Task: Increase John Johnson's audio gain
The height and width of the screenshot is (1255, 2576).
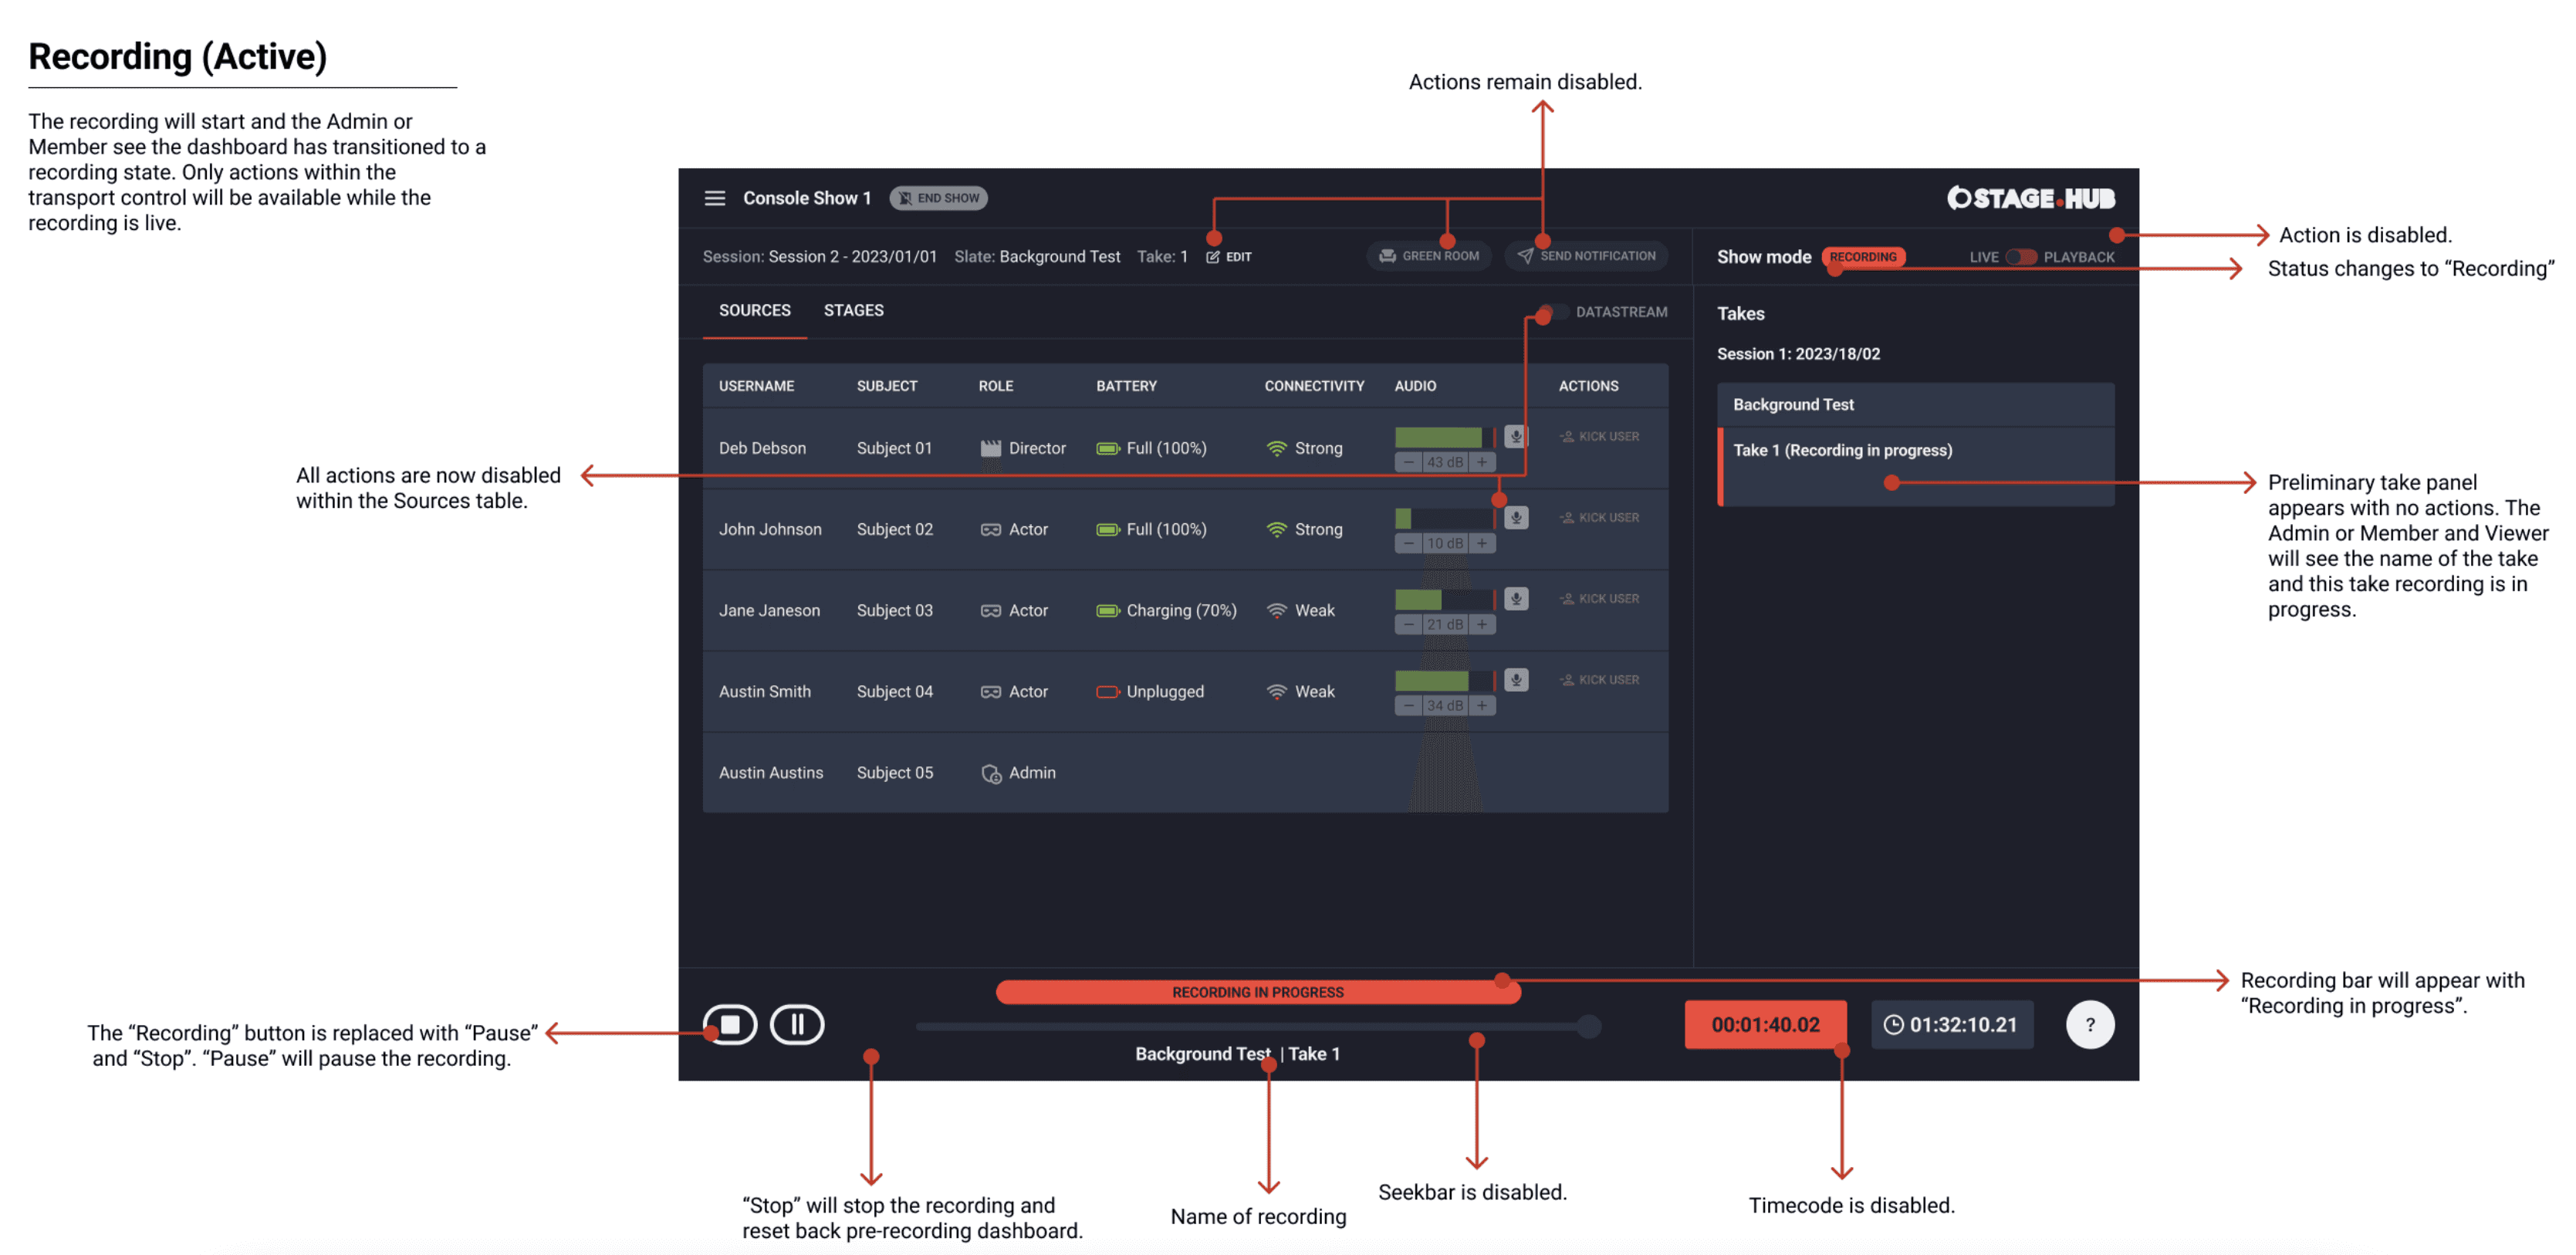Action: click(x=1482, y=543)
